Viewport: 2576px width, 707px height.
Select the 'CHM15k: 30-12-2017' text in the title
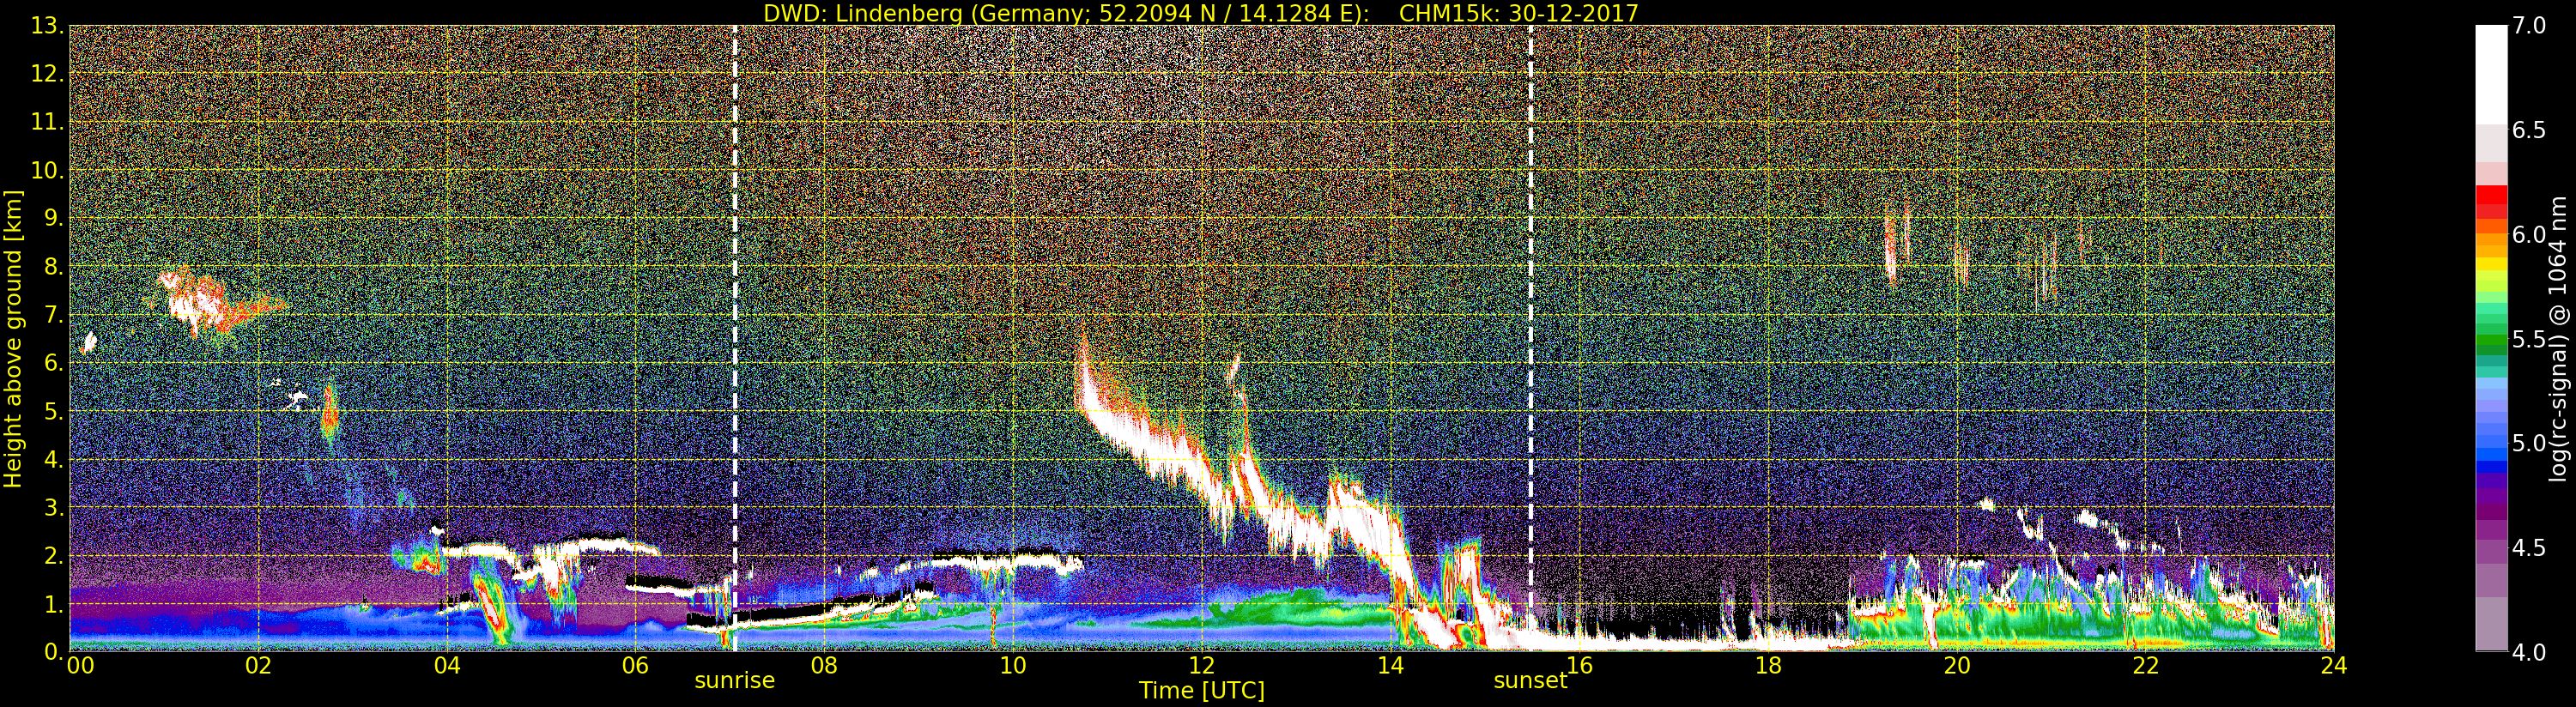point(1519,13)
